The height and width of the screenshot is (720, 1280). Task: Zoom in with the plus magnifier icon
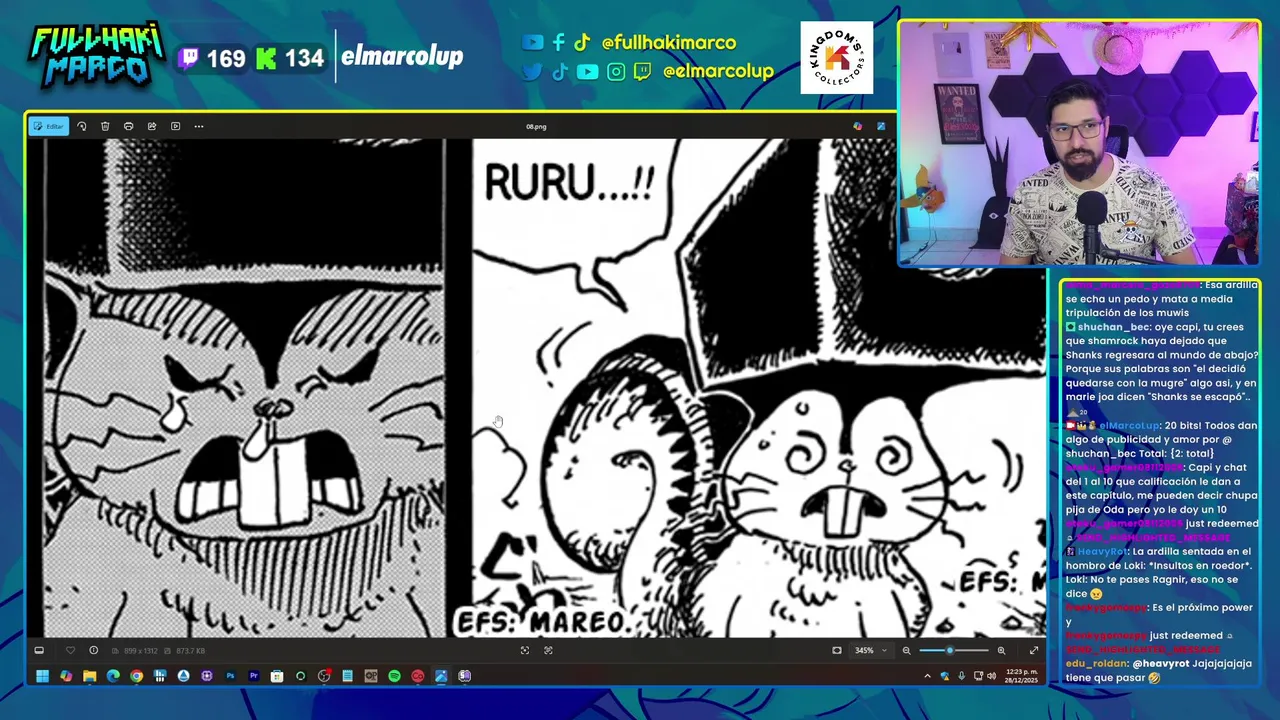click(x=1001, y=650)
